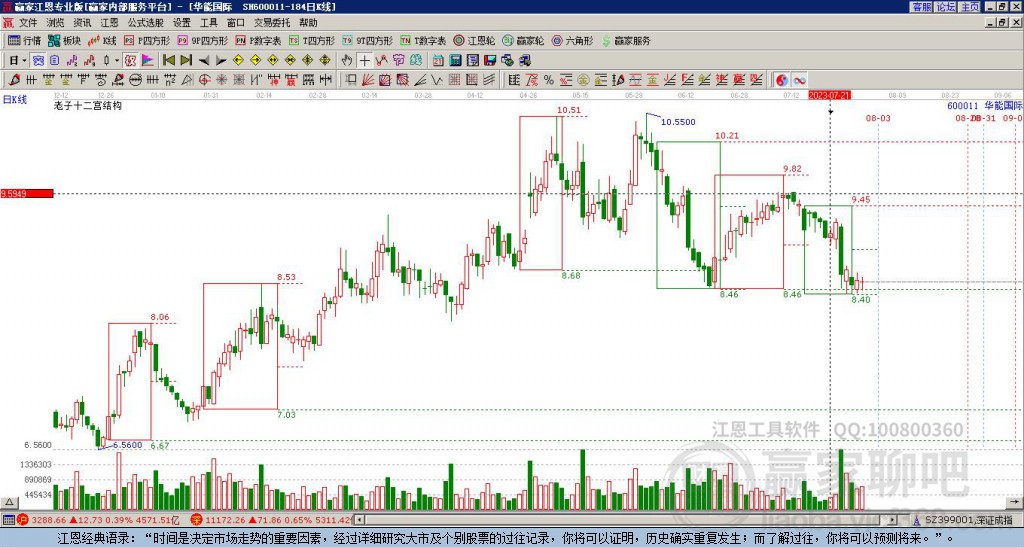The height and width of the screenshot is (548, 1024).
Task: Click the 日K线 label
Action: tap(15, 100)
